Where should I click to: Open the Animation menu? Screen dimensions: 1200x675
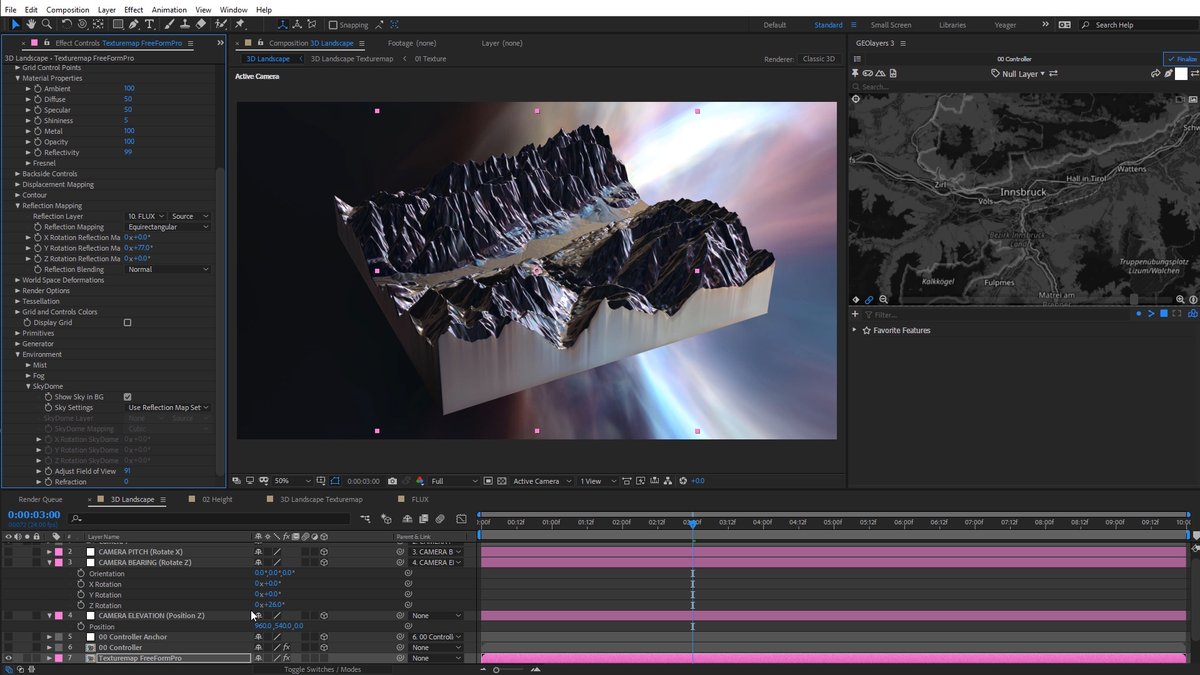[x=169, y=9]
